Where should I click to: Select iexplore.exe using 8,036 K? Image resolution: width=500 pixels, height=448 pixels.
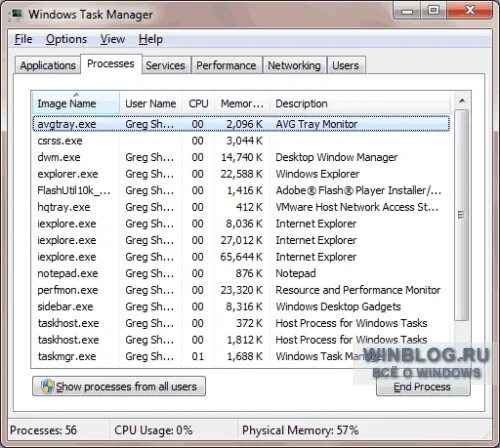(x=241, y=224)
